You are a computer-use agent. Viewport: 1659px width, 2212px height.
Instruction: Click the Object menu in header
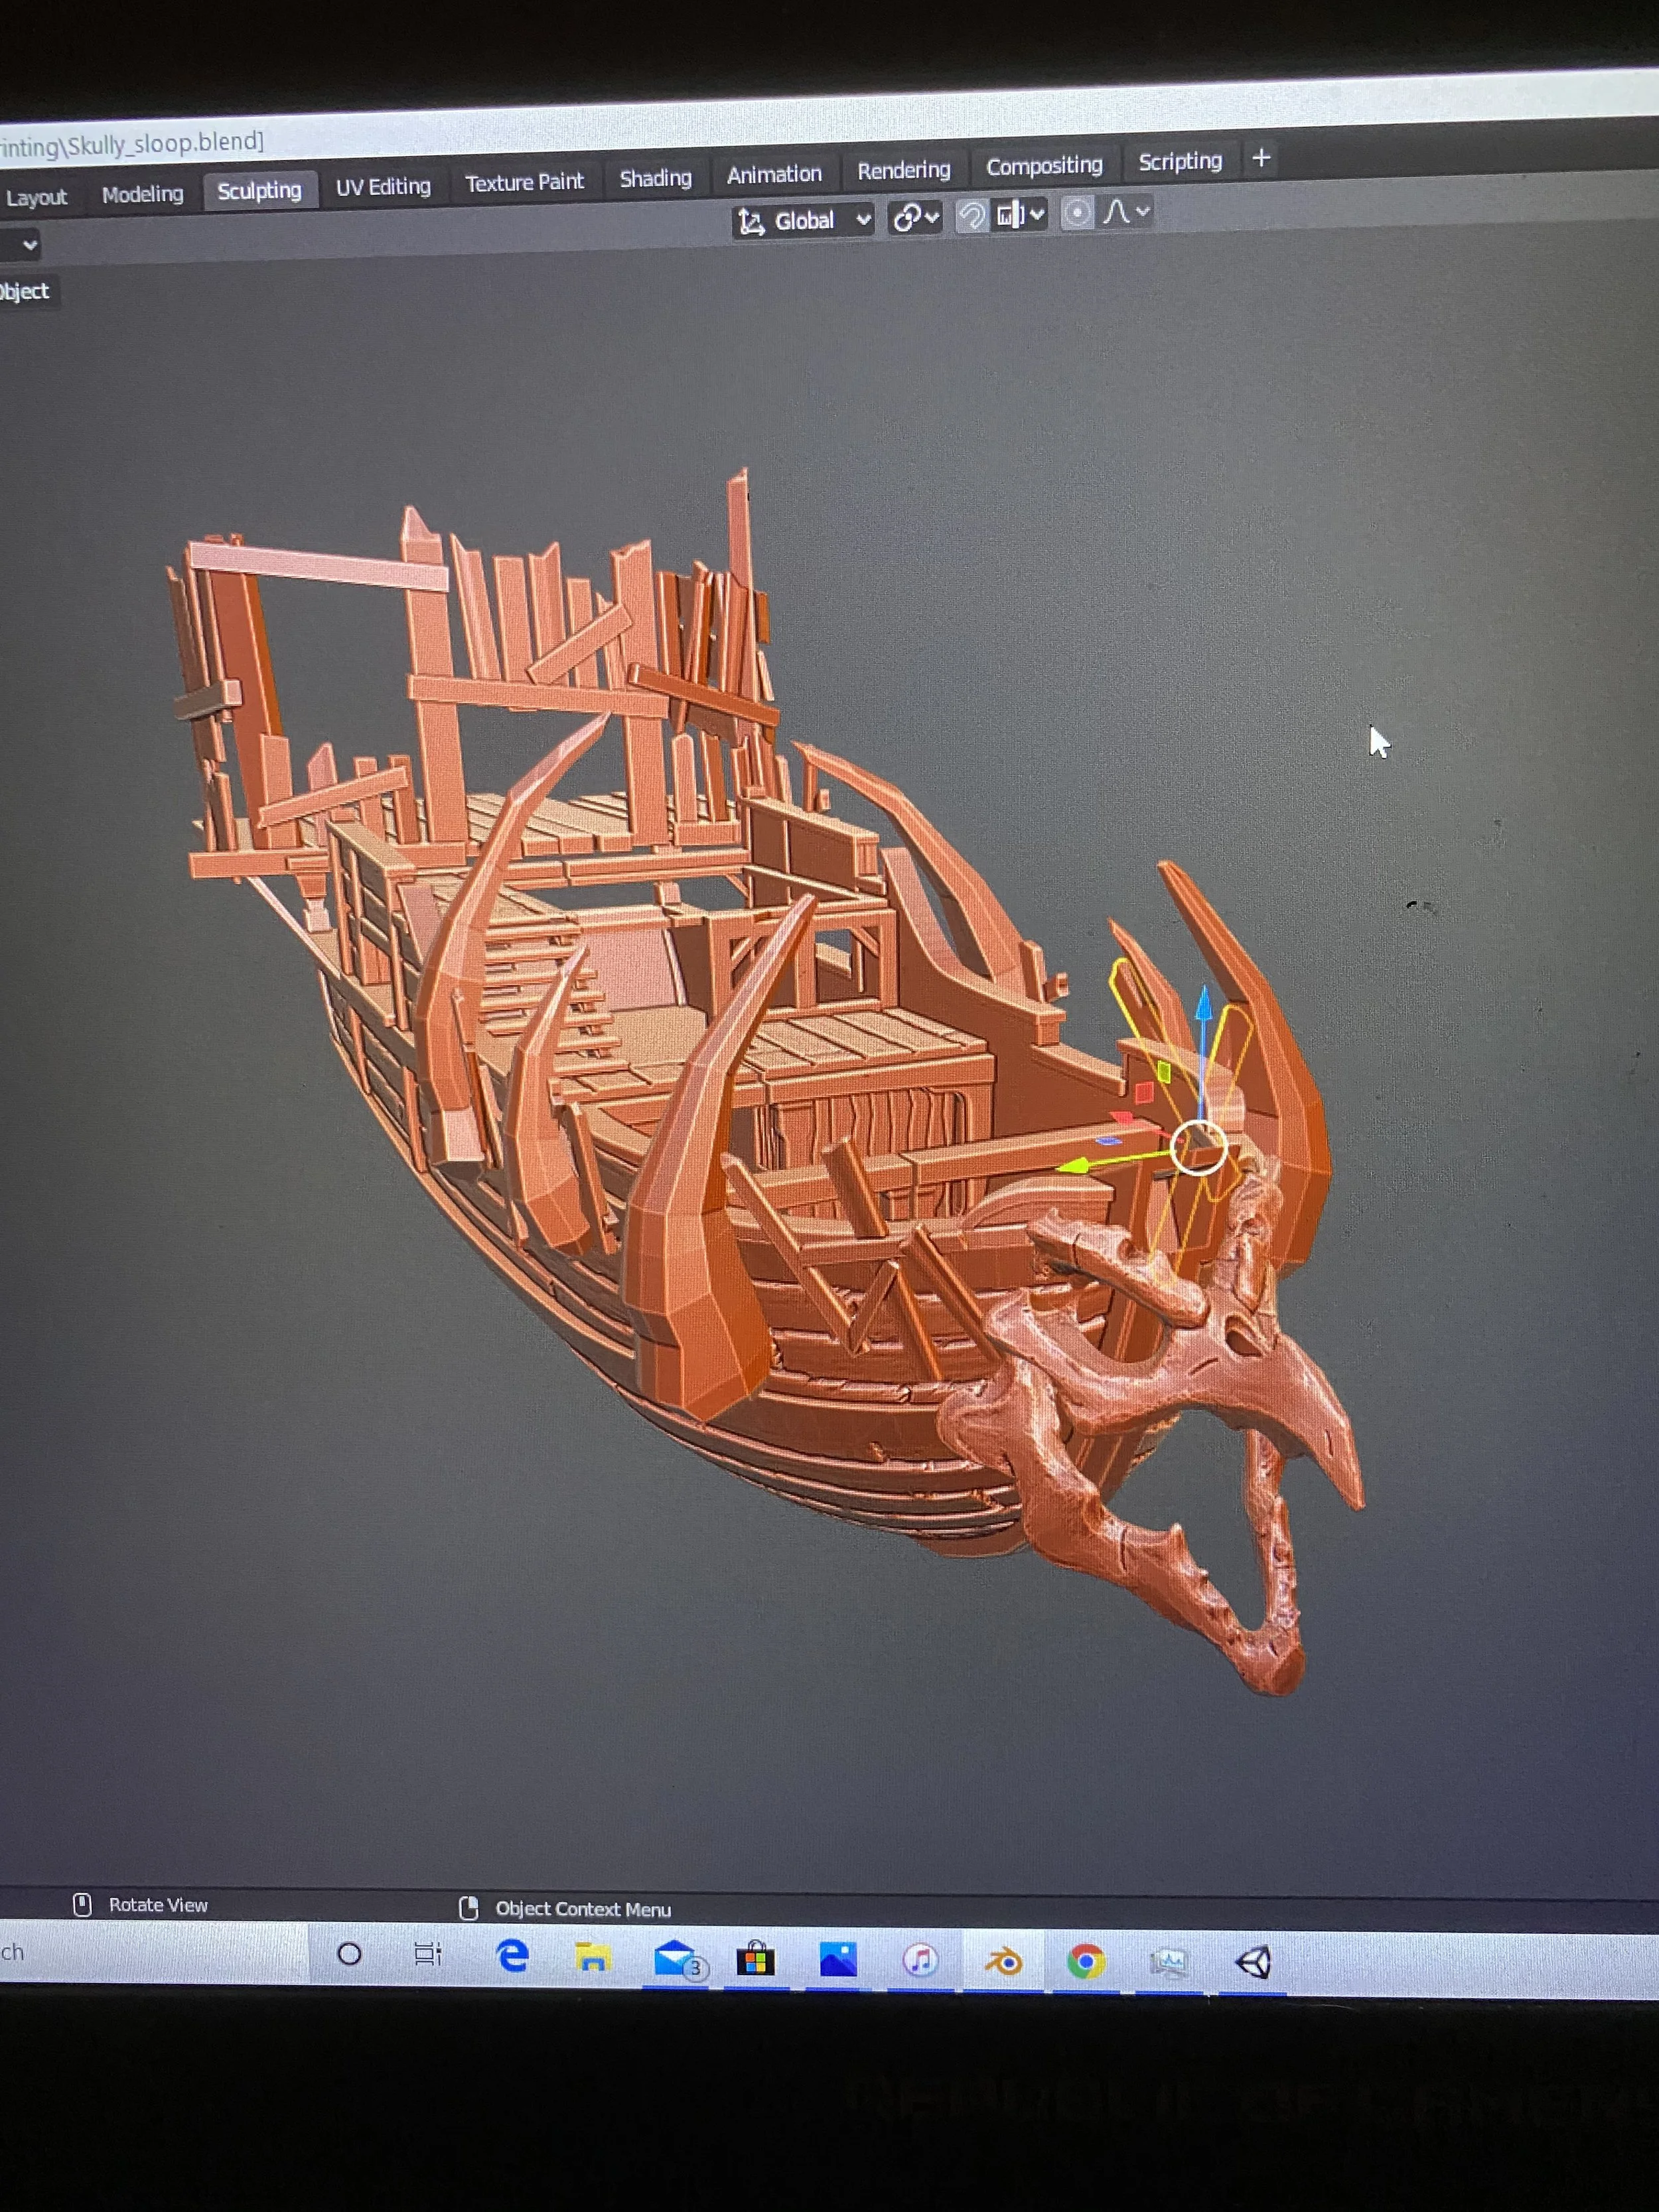(25, 291)
